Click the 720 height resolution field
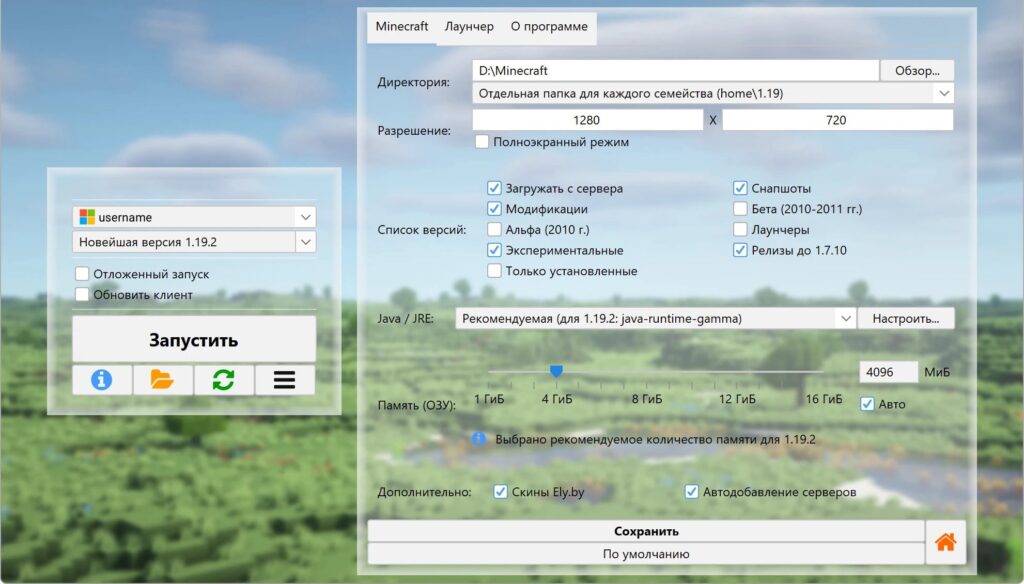 coord(837,120)
